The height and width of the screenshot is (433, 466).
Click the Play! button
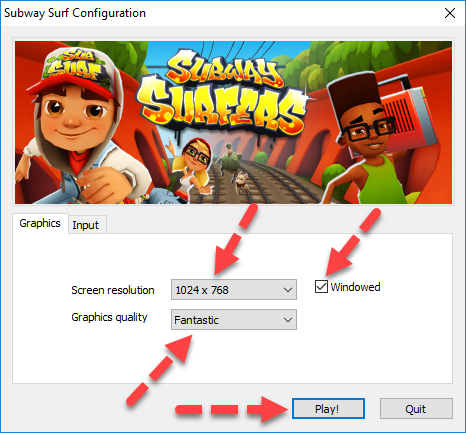point(328,408)
